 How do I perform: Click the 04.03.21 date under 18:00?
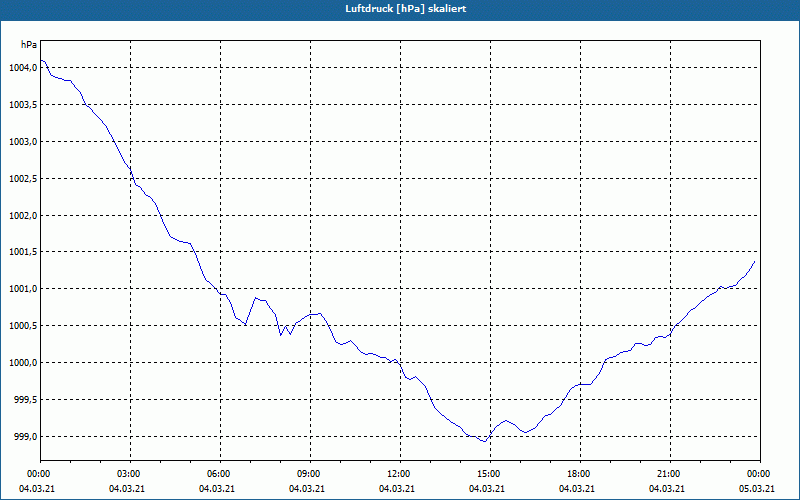point(577,489)
